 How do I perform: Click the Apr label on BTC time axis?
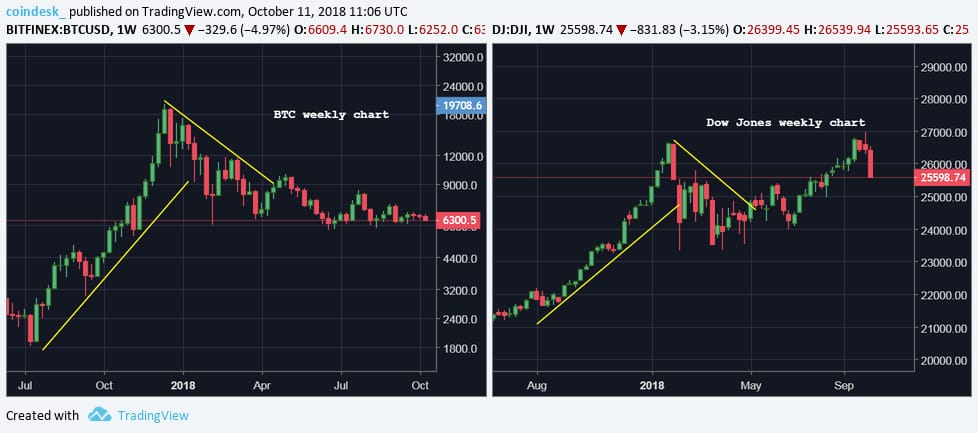[262, 384]
